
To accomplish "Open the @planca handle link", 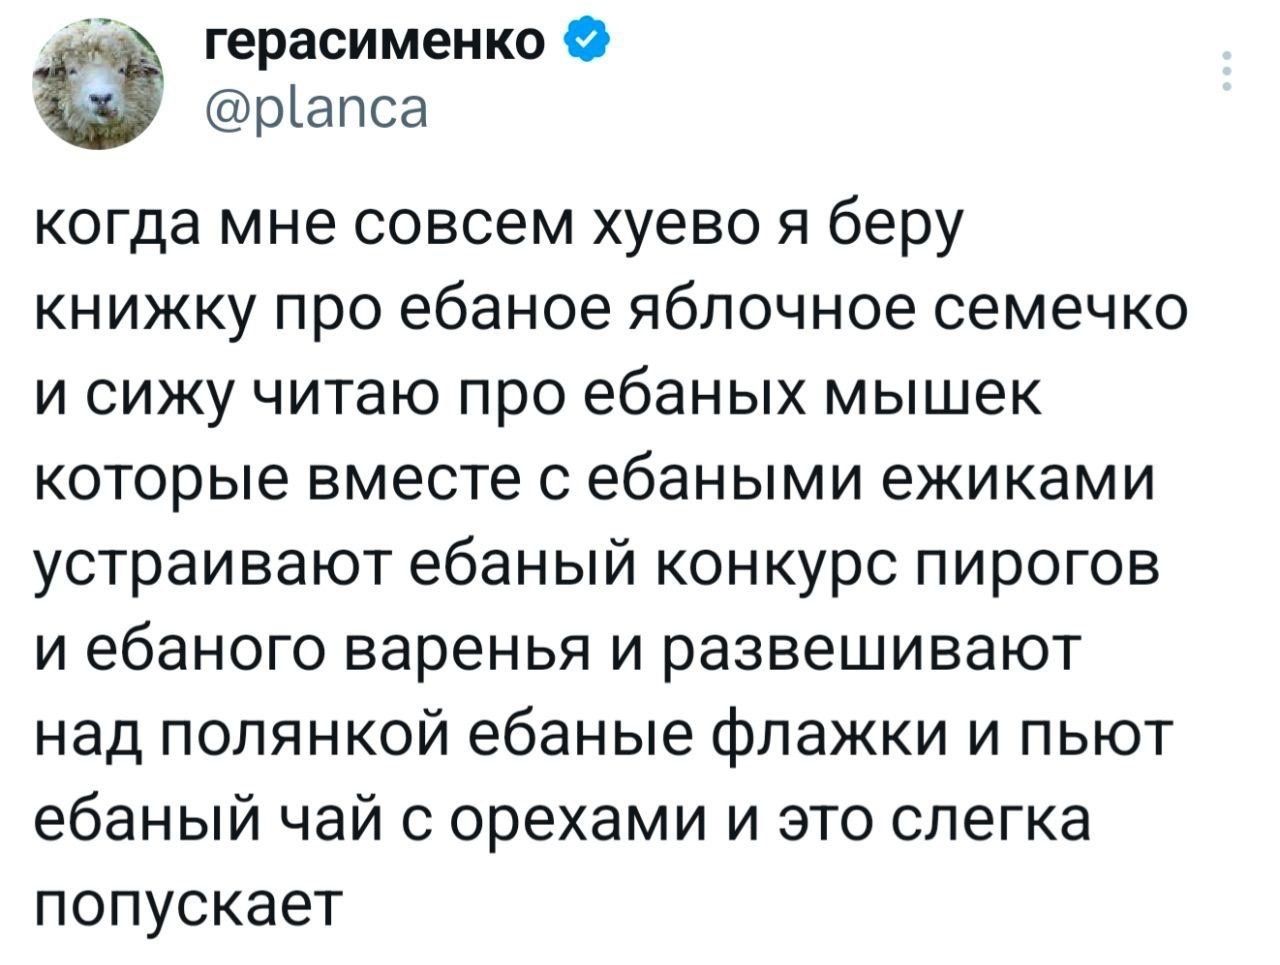I will (x=317, y=108).
